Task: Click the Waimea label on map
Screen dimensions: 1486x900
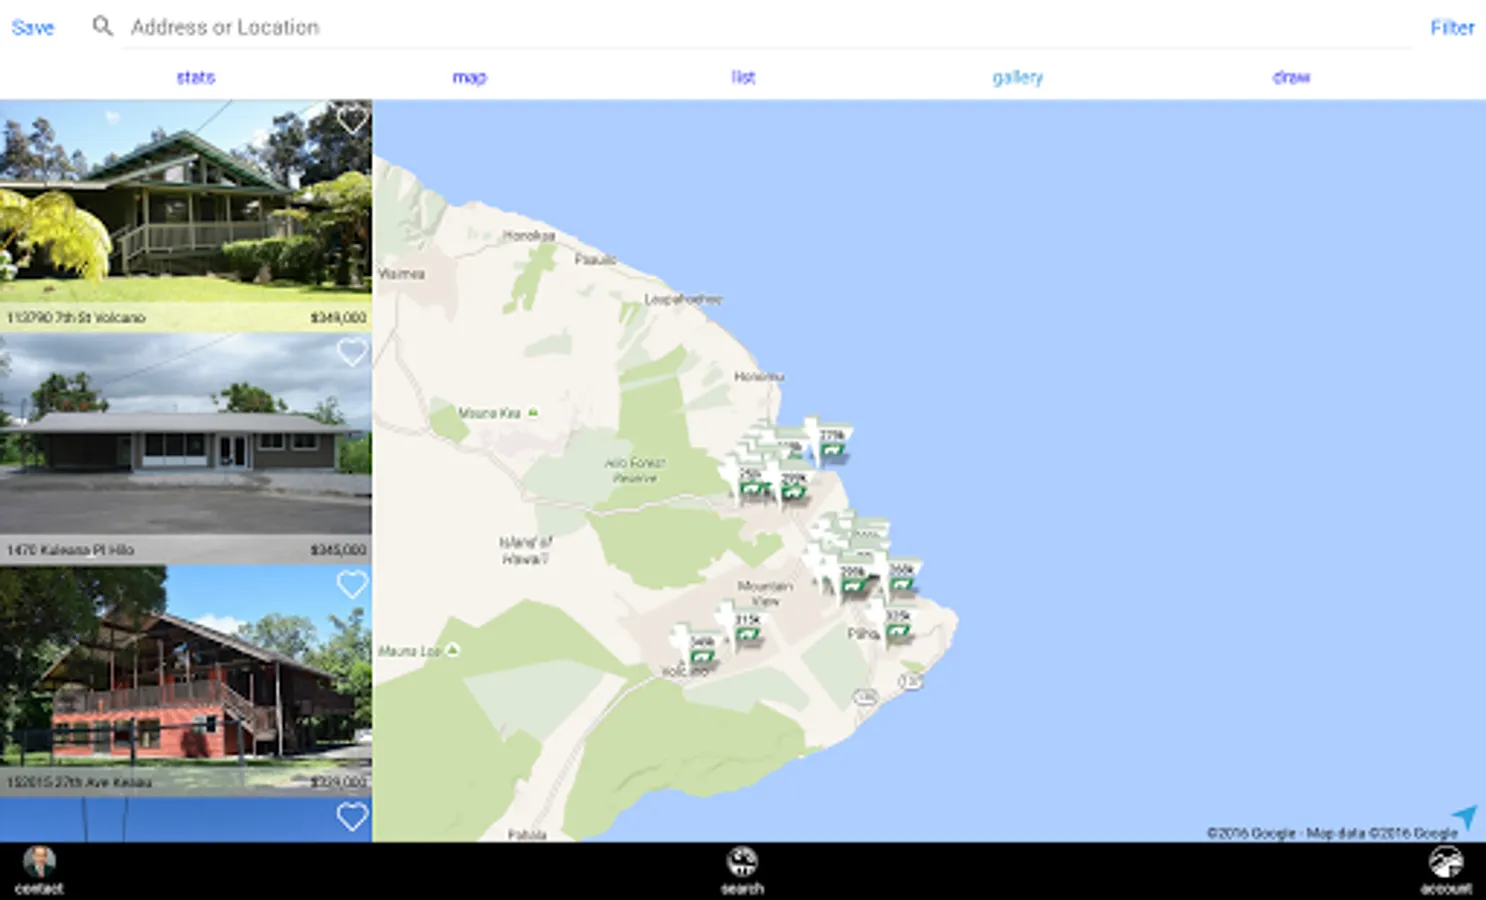Action: [401, 273]
